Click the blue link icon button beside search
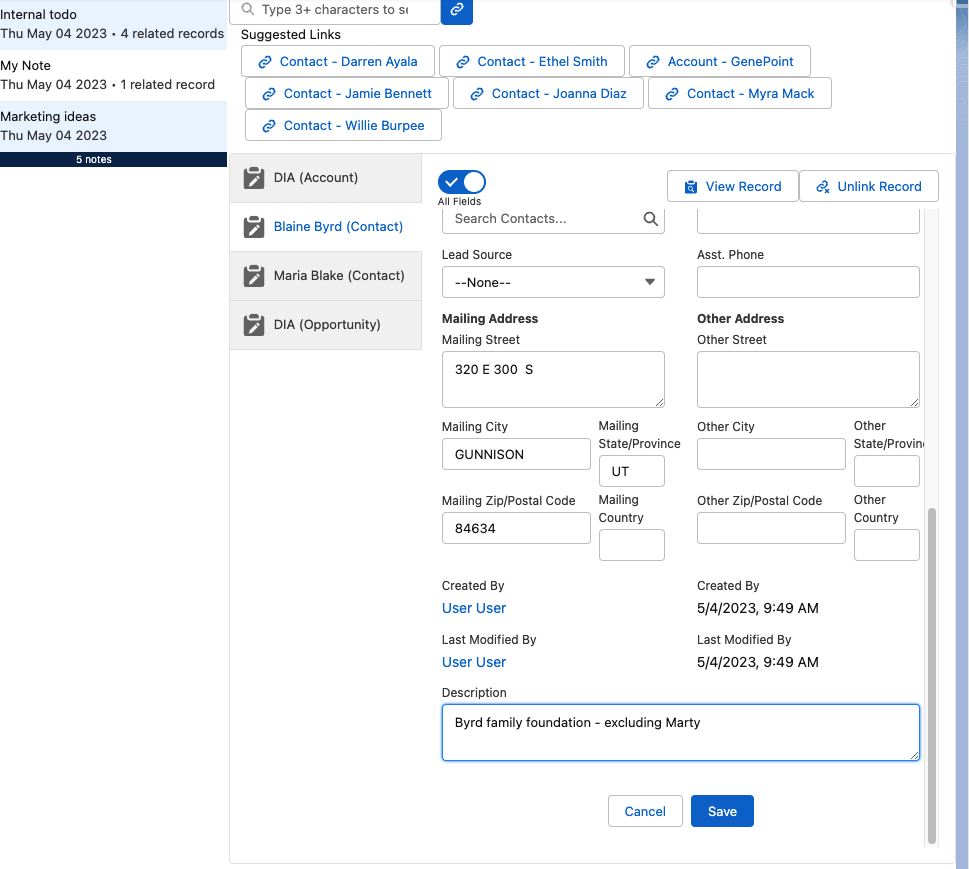The height and width of the screenshot is (869, 969). coord(456,10)
